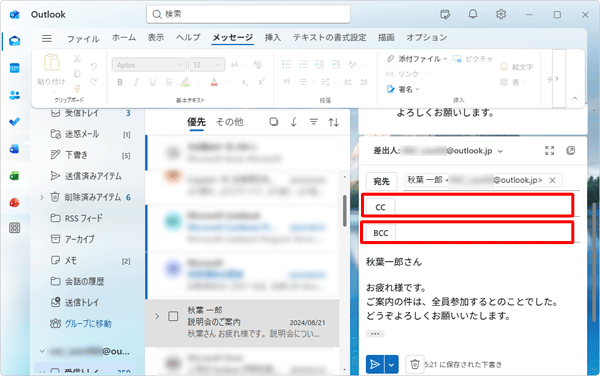Select the 優先 focused inbox tab

[x=196, y=122]
